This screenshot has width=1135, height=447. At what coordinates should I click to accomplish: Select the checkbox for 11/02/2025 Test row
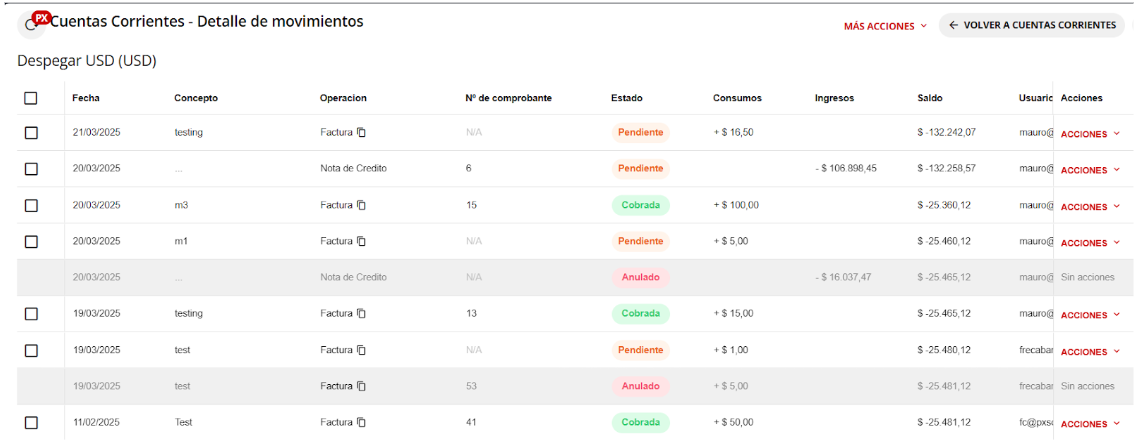click(x=31, y=423)
